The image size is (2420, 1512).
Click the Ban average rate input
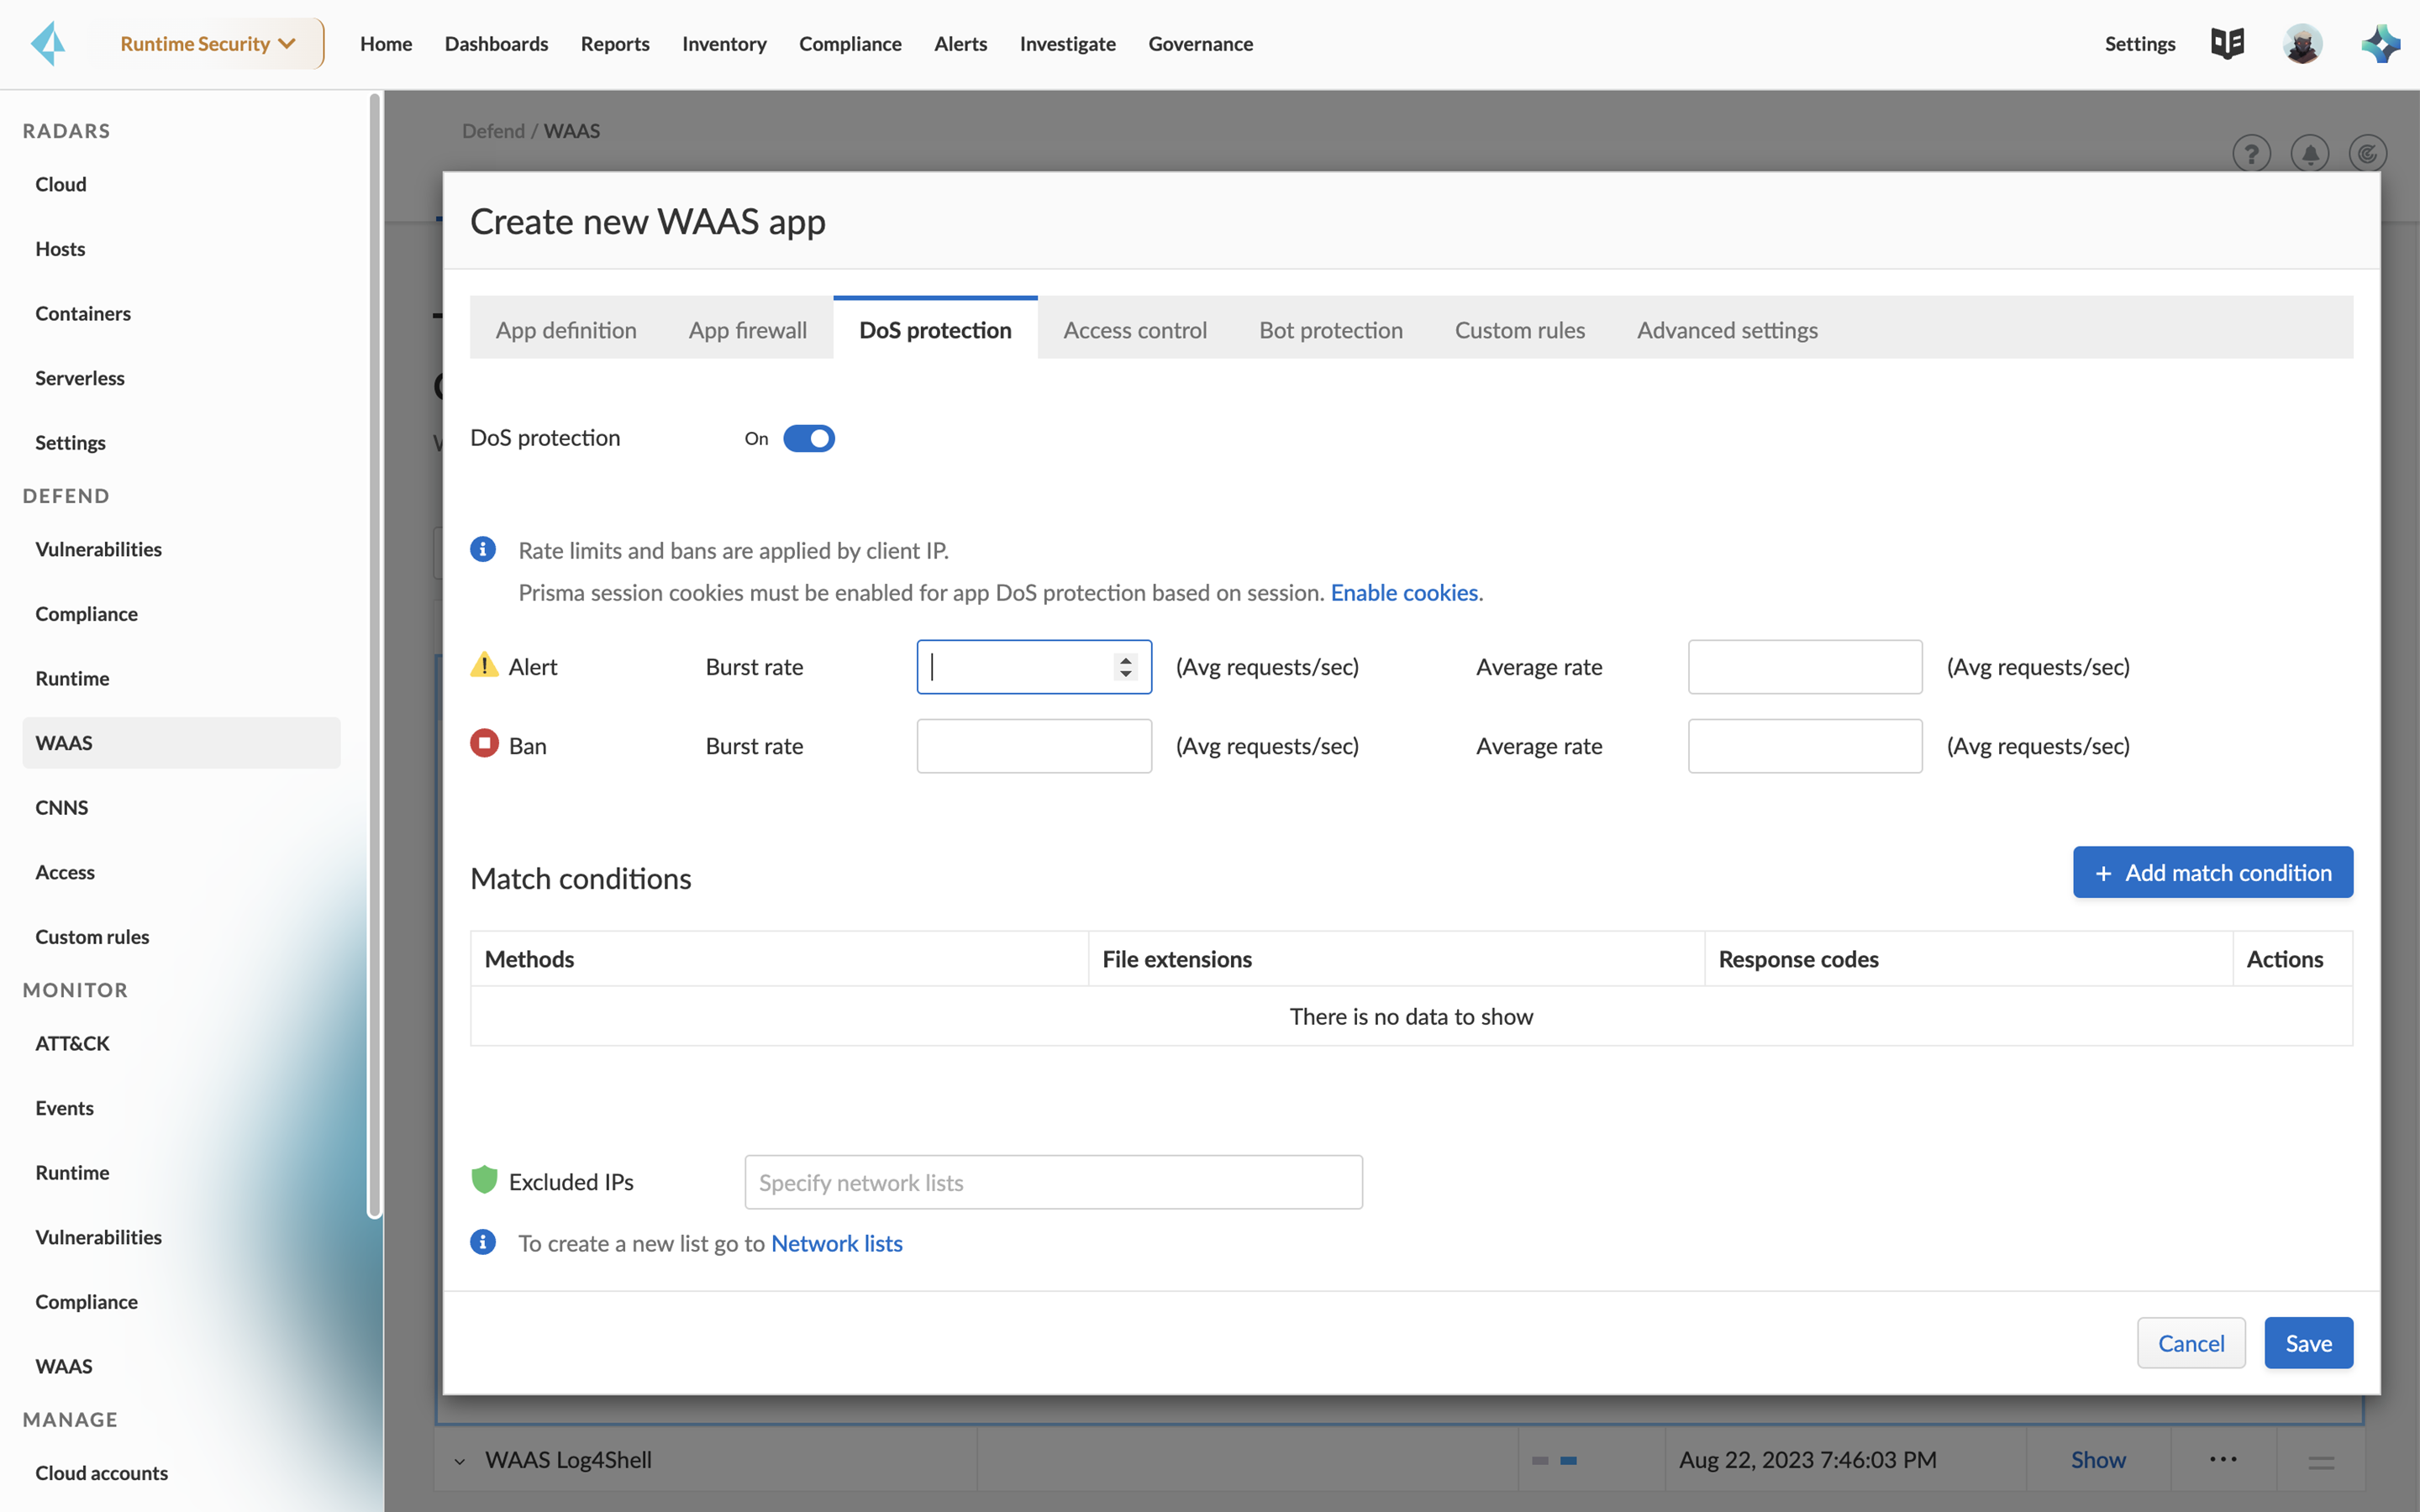coord(1804,746)
